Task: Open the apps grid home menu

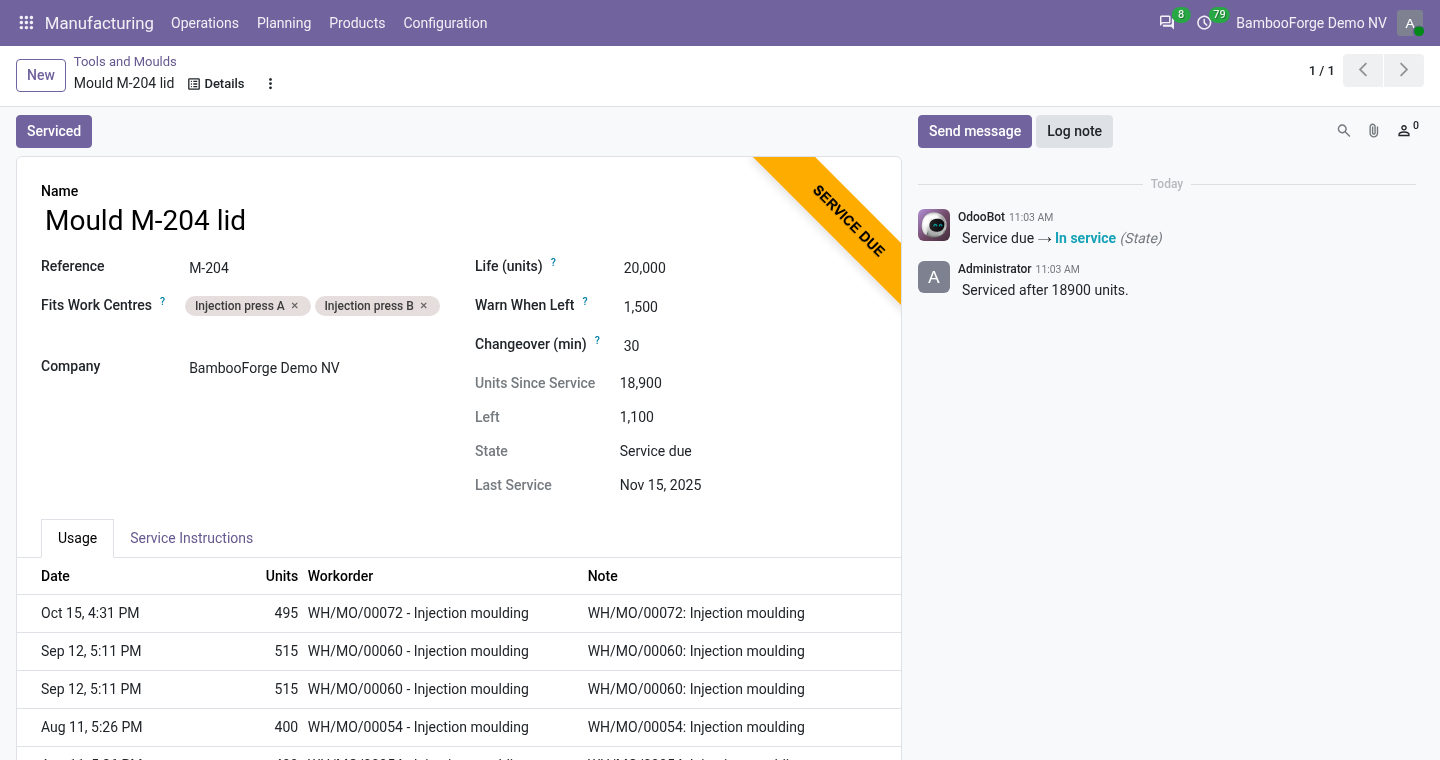Action: point(26,23)
